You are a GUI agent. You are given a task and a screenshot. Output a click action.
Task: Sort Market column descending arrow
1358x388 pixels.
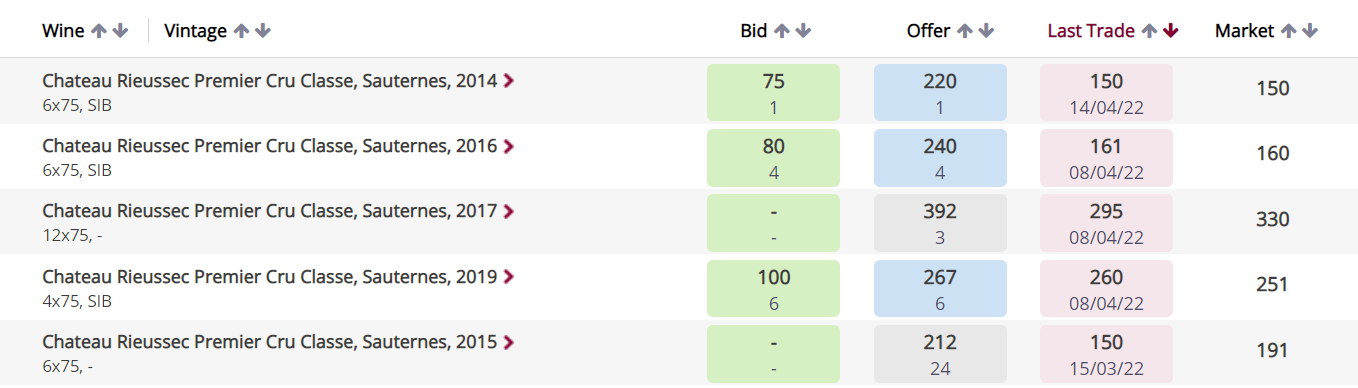(x=1310, y=31)
